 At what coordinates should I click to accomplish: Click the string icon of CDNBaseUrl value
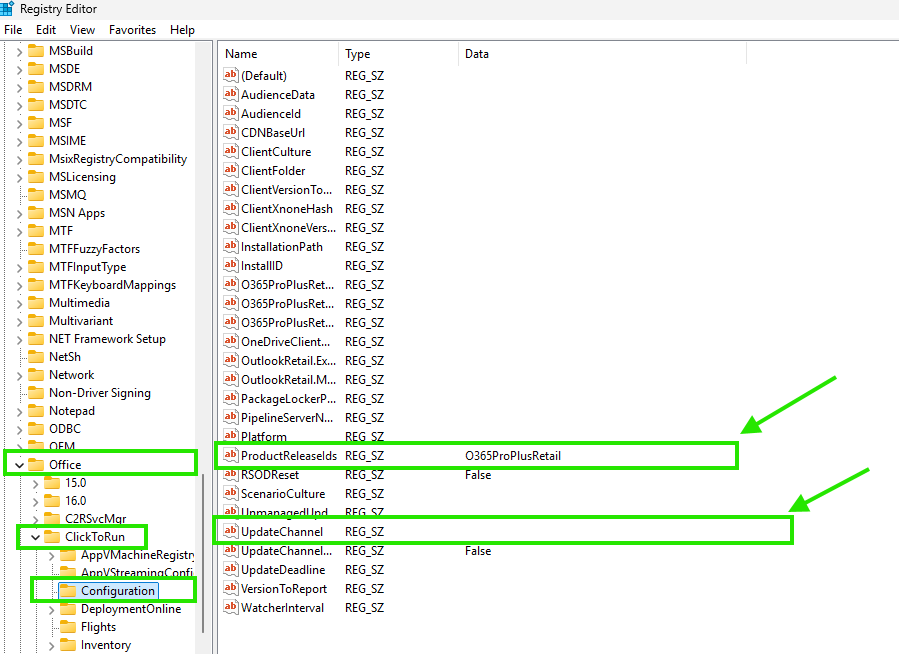coord(230,132)
